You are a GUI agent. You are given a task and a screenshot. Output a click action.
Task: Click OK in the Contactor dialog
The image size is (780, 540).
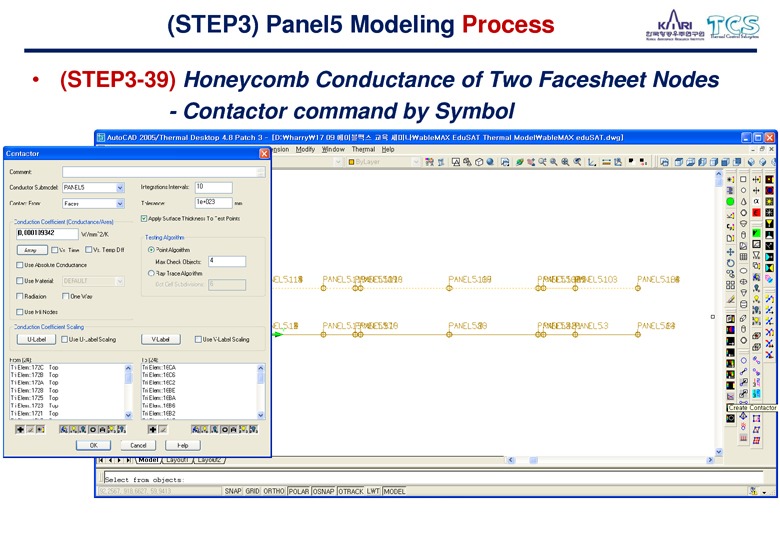94,445
